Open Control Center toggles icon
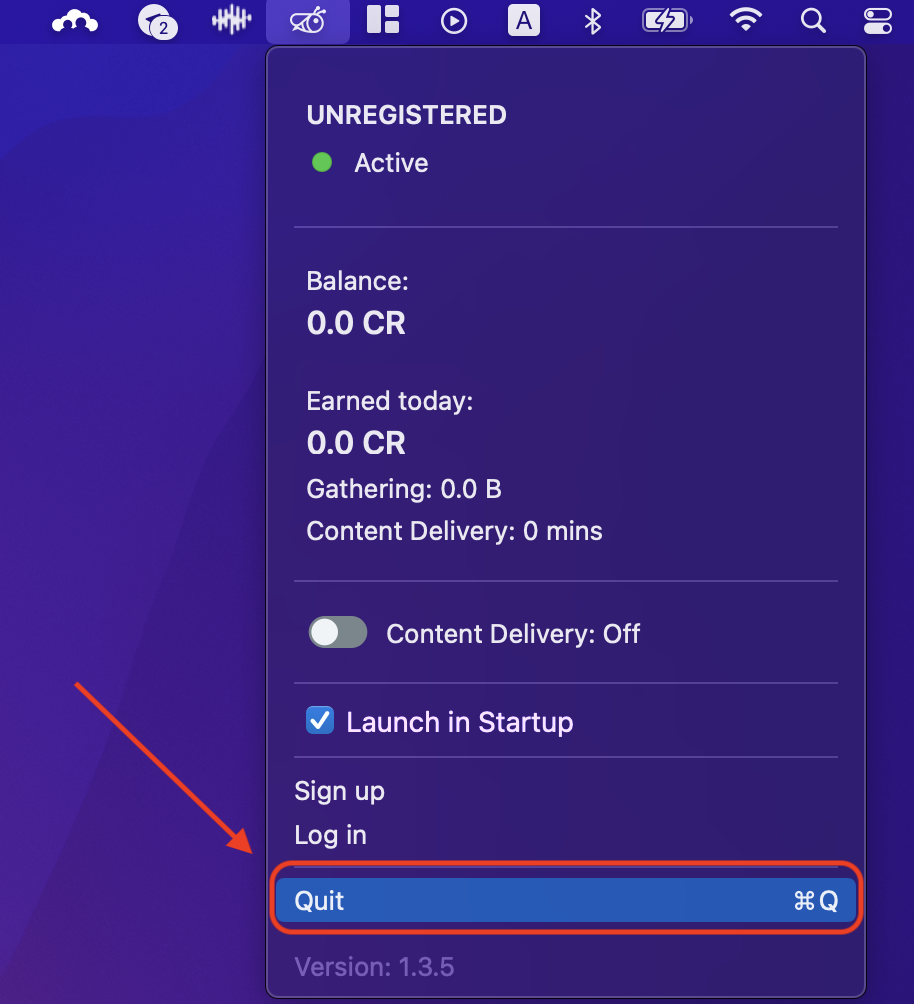 (x=877, y=21)
